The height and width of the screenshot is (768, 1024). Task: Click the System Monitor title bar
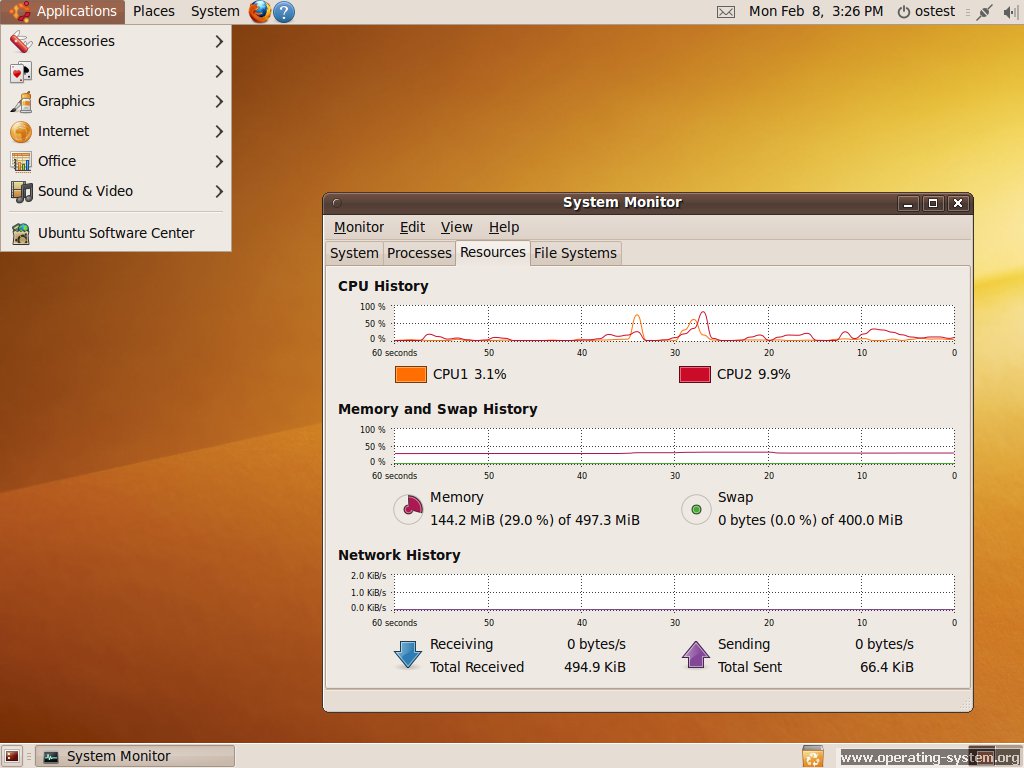(x=622, y=202)
